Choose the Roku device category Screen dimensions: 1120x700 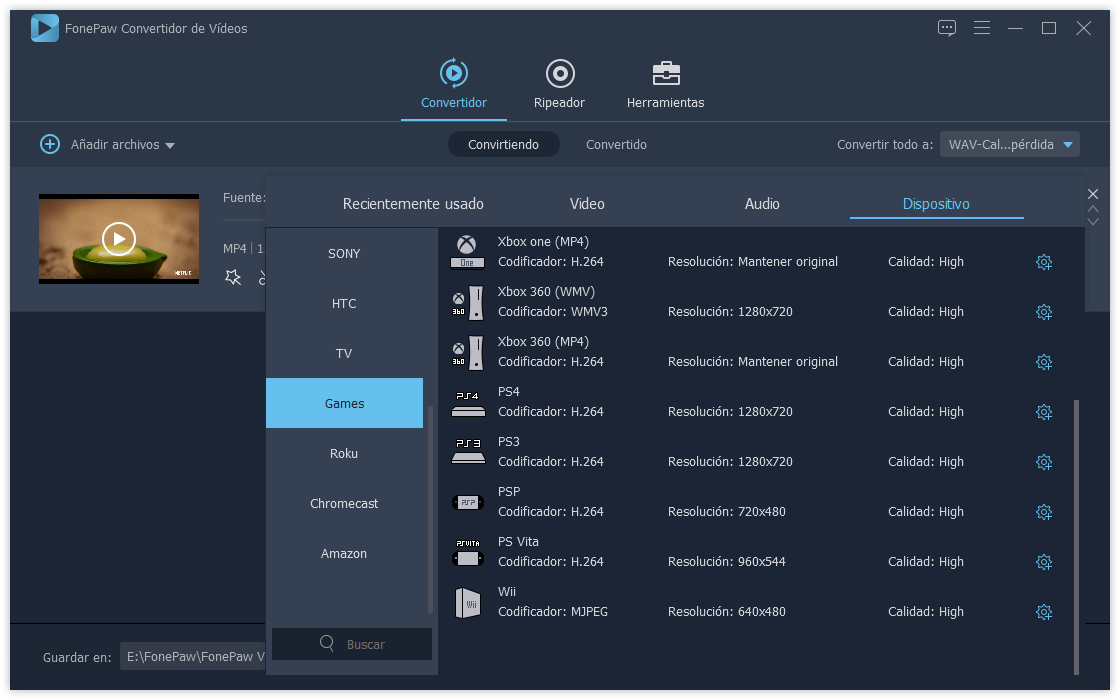pyautogui.click(x=344, y=454)
